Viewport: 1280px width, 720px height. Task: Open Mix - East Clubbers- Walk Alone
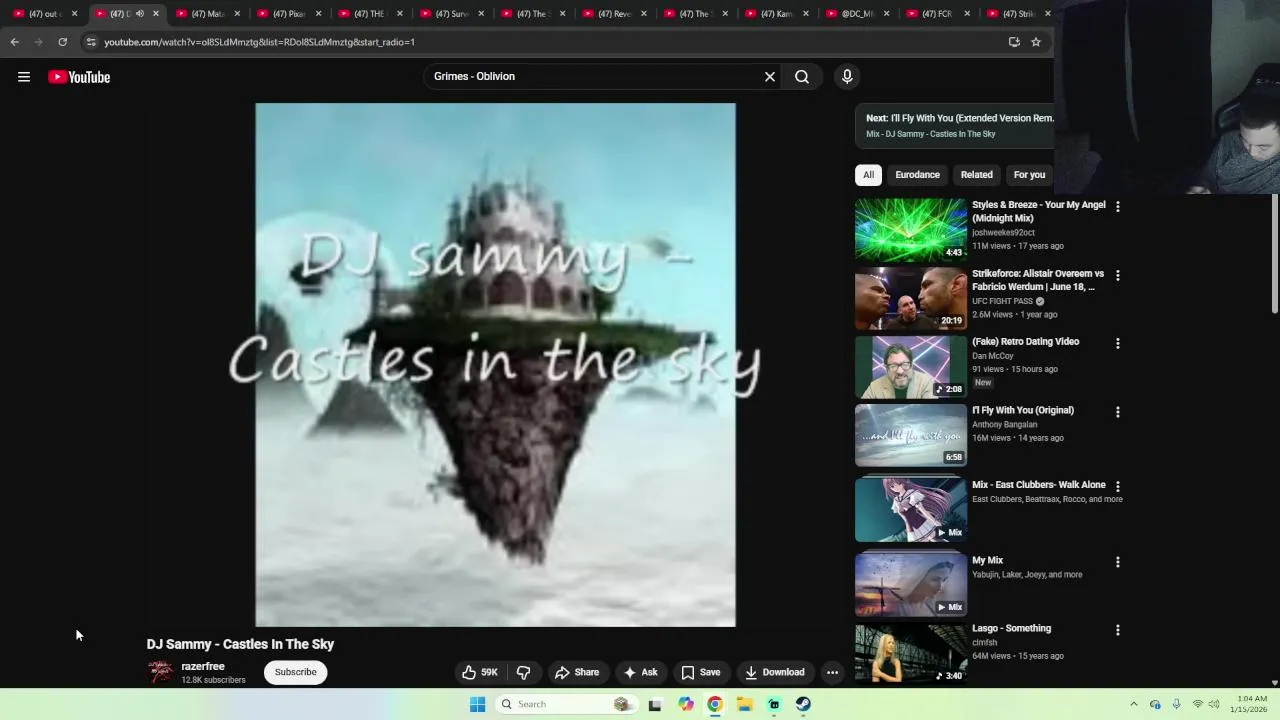pos(1039,485)
